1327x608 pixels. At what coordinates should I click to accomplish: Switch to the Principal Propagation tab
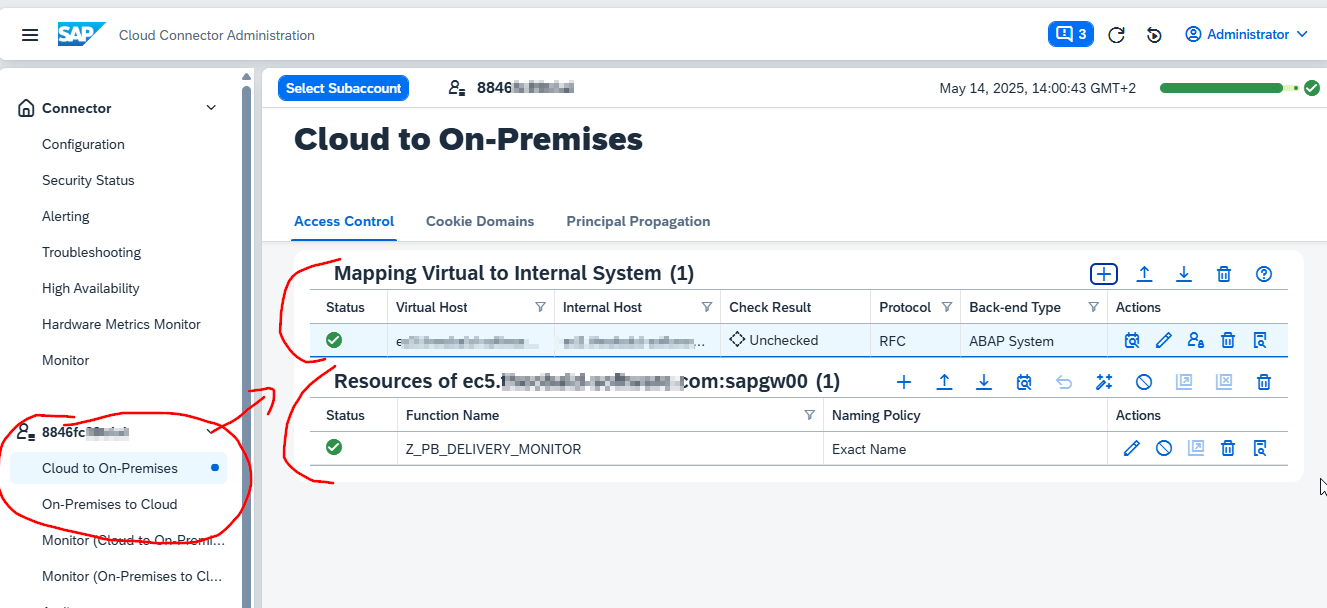pyautogui.click(x=638, y=222)
